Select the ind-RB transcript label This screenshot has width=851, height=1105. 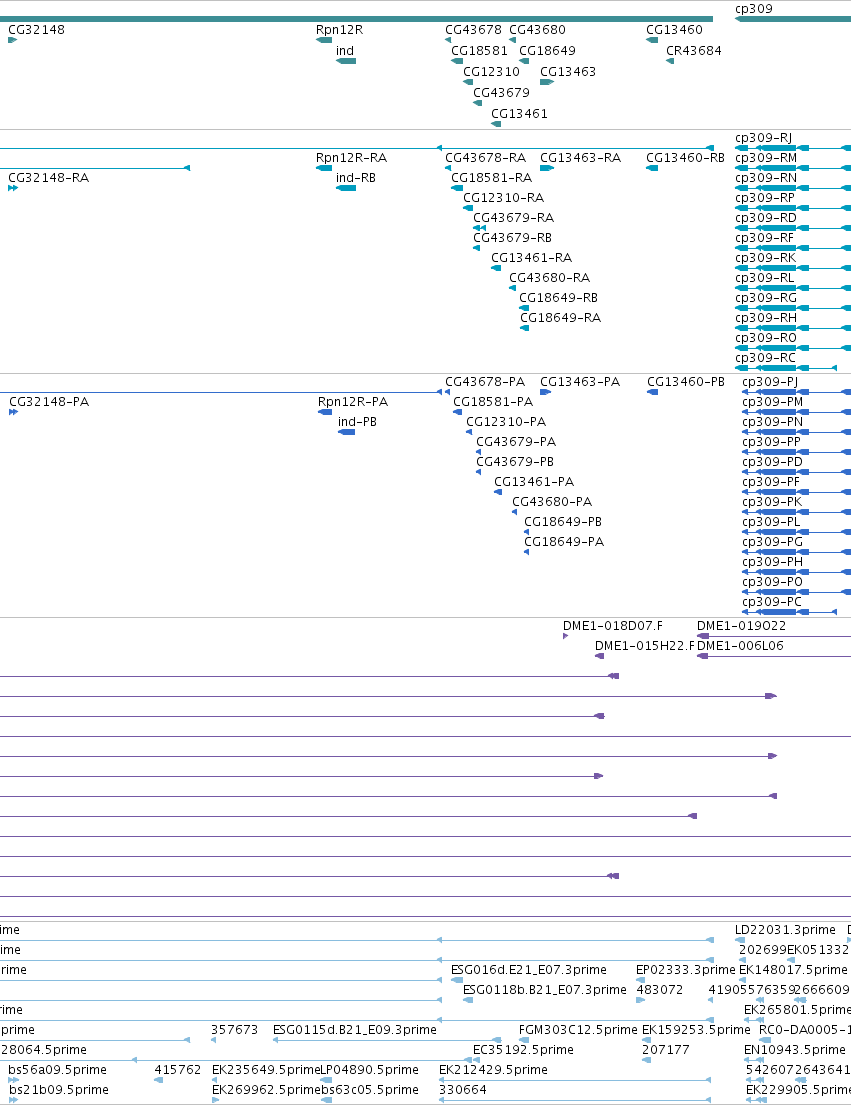point(355,178)
